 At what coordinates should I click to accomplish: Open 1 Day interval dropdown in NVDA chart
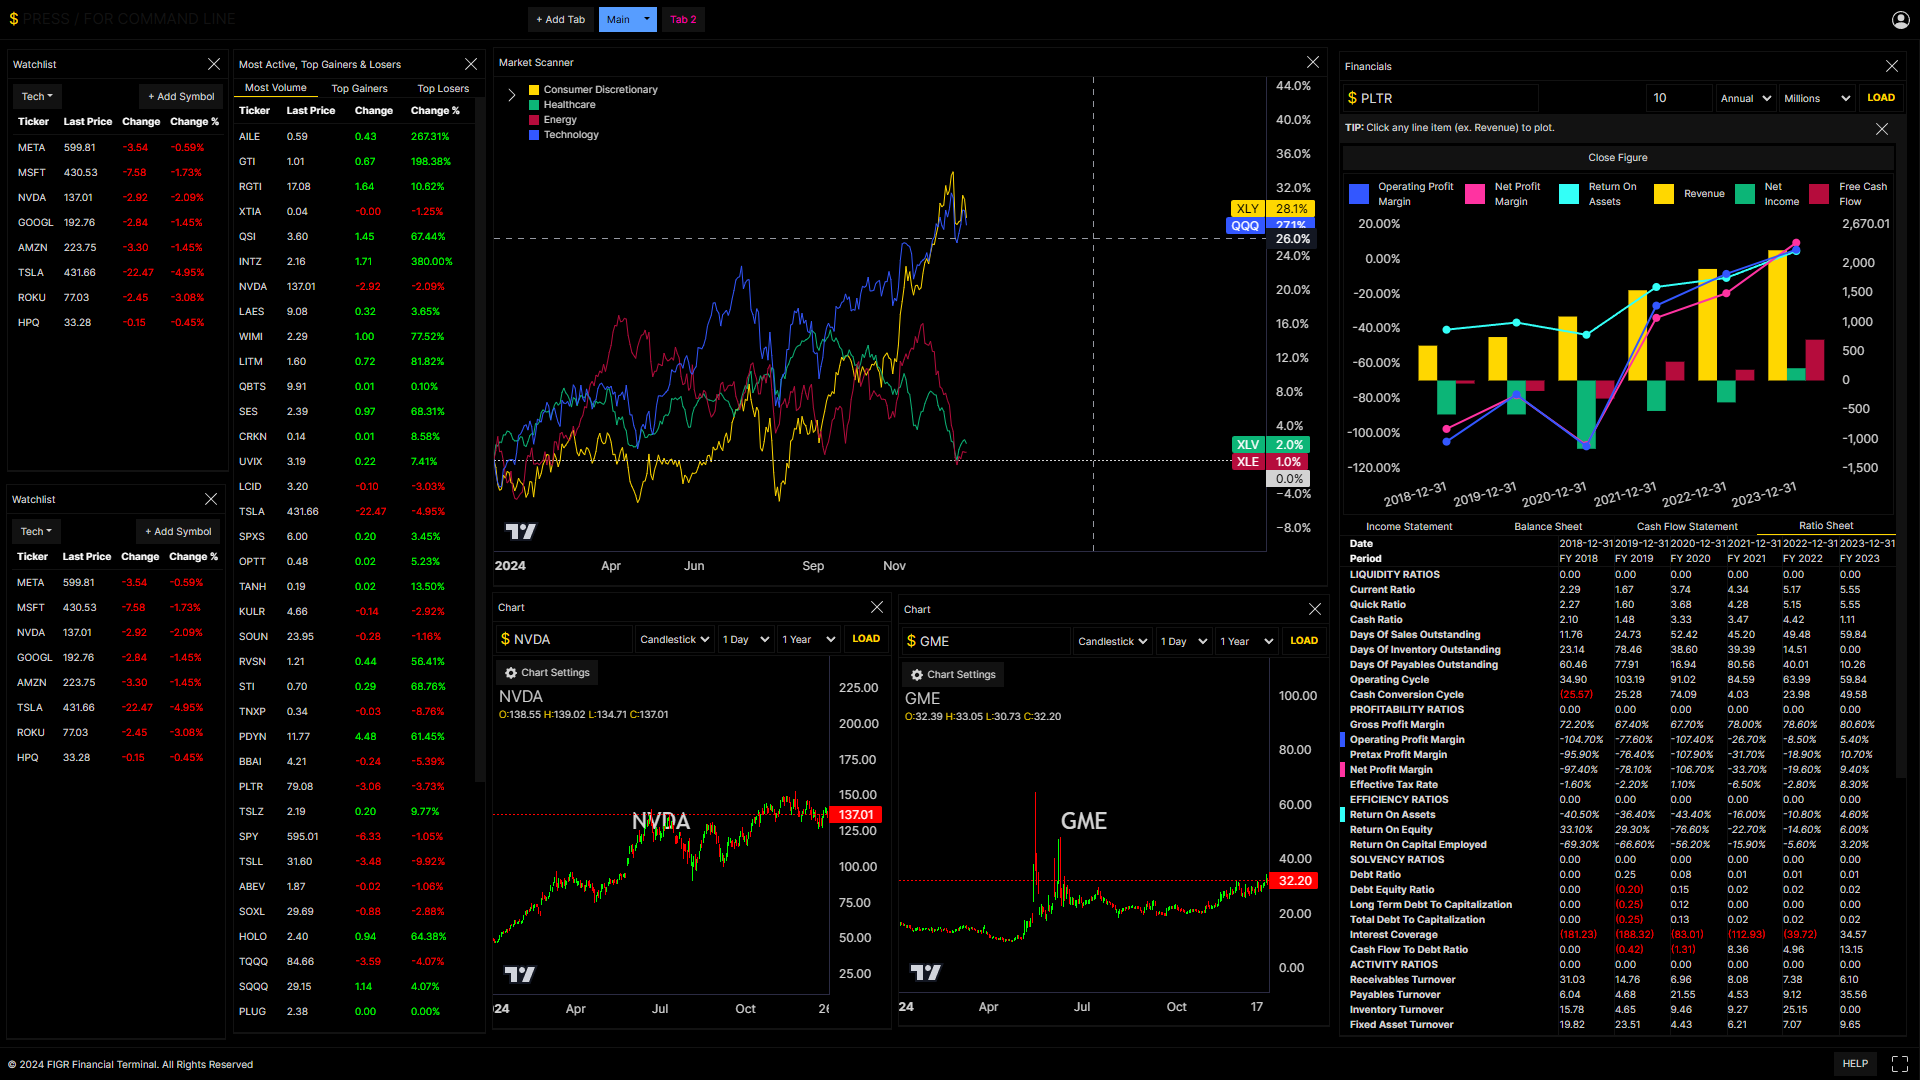[745, 640]
